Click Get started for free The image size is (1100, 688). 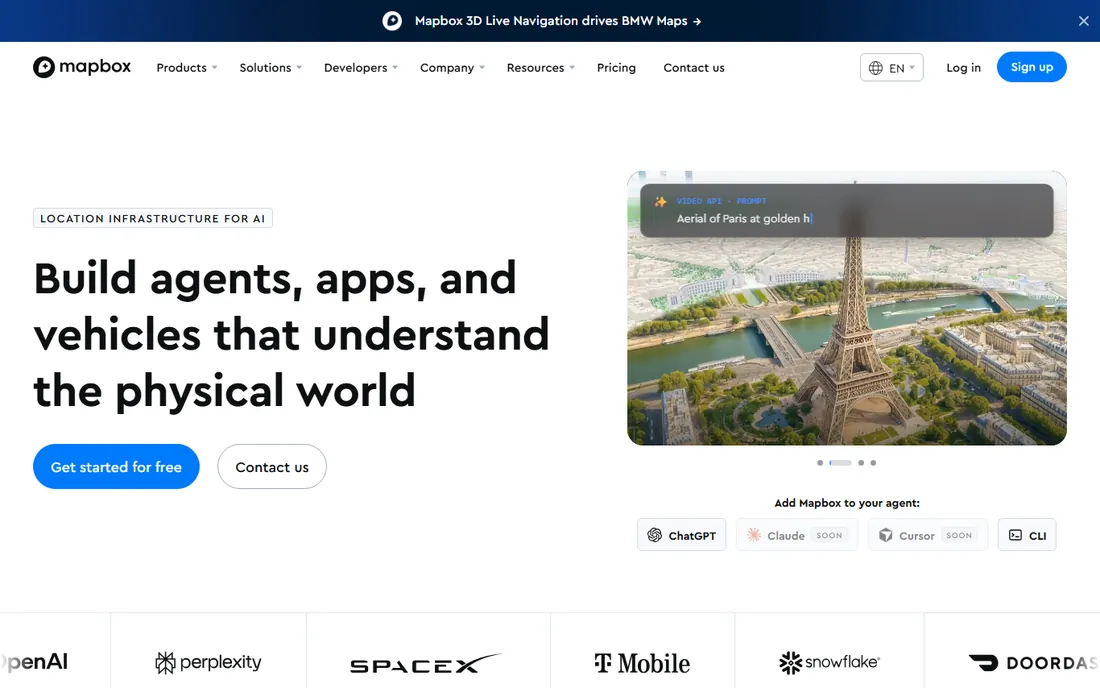tap(116, 466)
